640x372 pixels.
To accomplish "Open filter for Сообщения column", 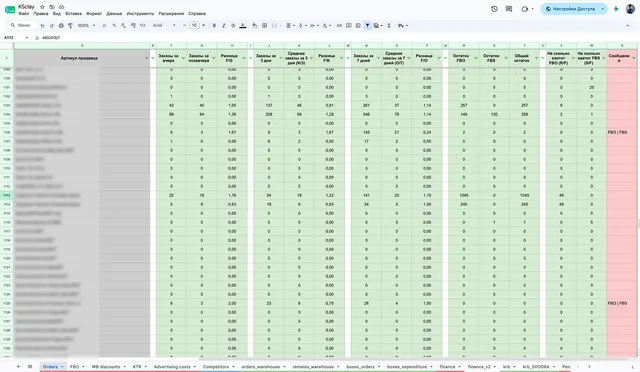I will [634, 58].
